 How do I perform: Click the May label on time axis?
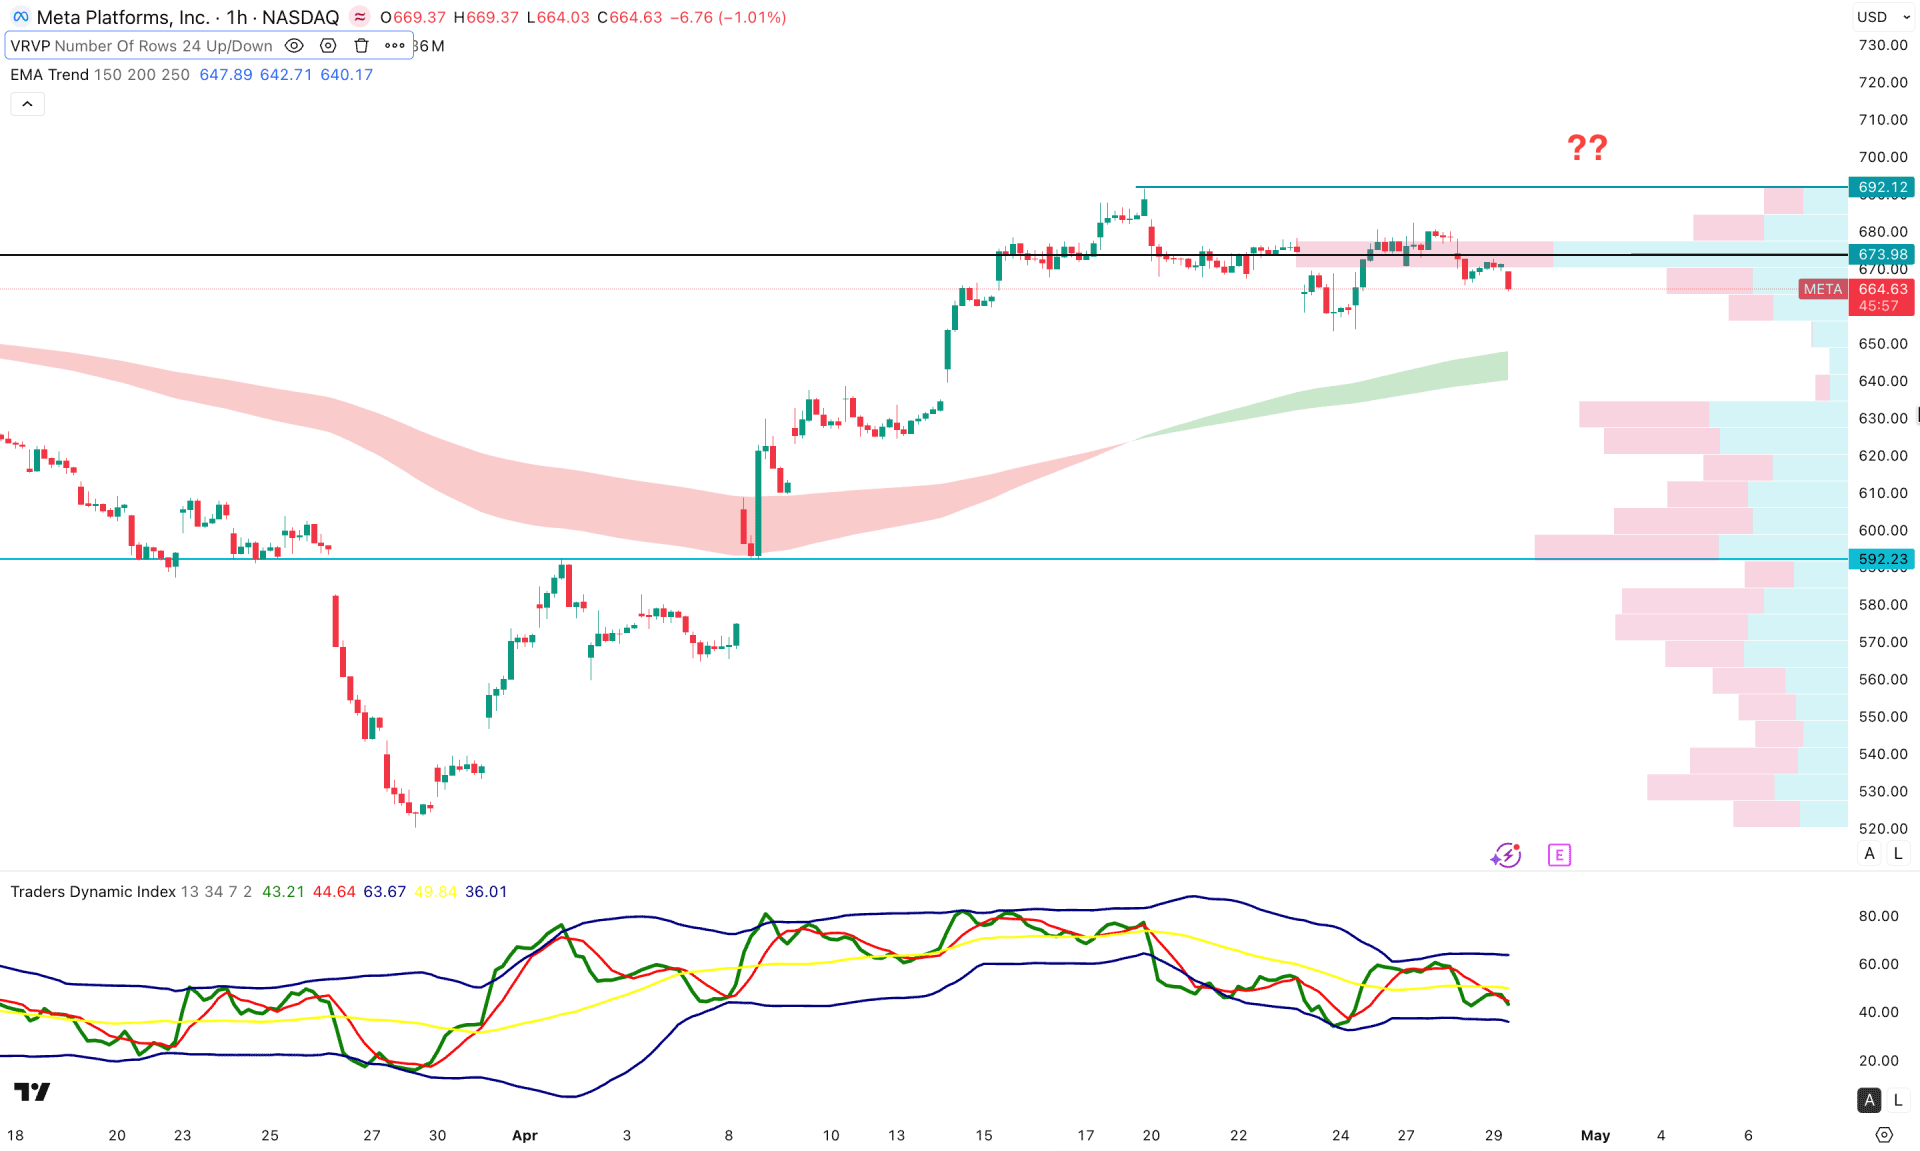[x=1595, y=1135]
